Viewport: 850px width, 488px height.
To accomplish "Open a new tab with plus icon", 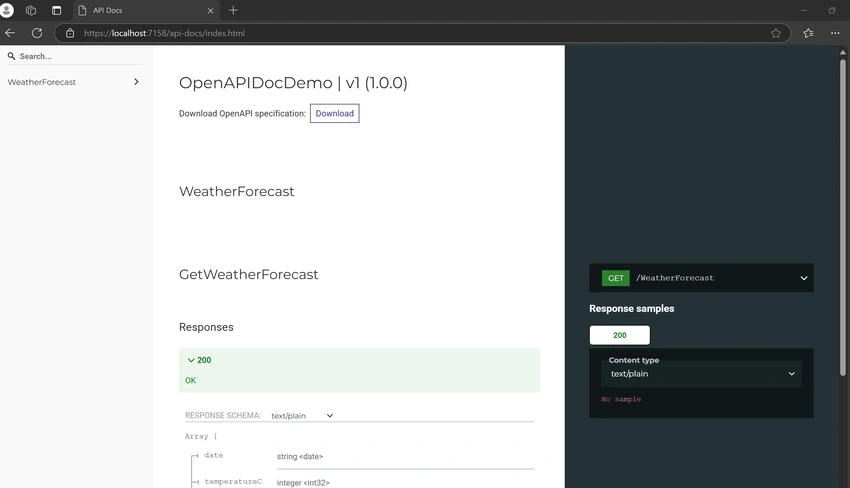I will pos(233,10).
